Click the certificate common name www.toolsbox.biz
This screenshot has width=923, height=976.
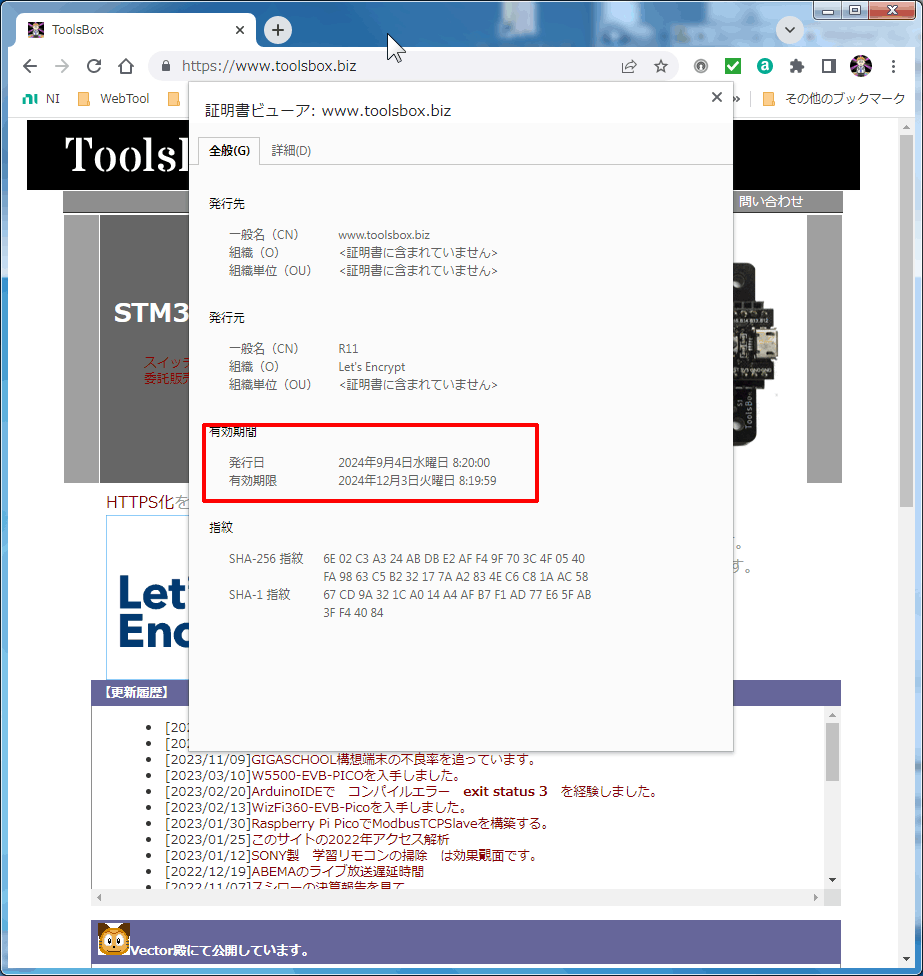tap(384, 235)
